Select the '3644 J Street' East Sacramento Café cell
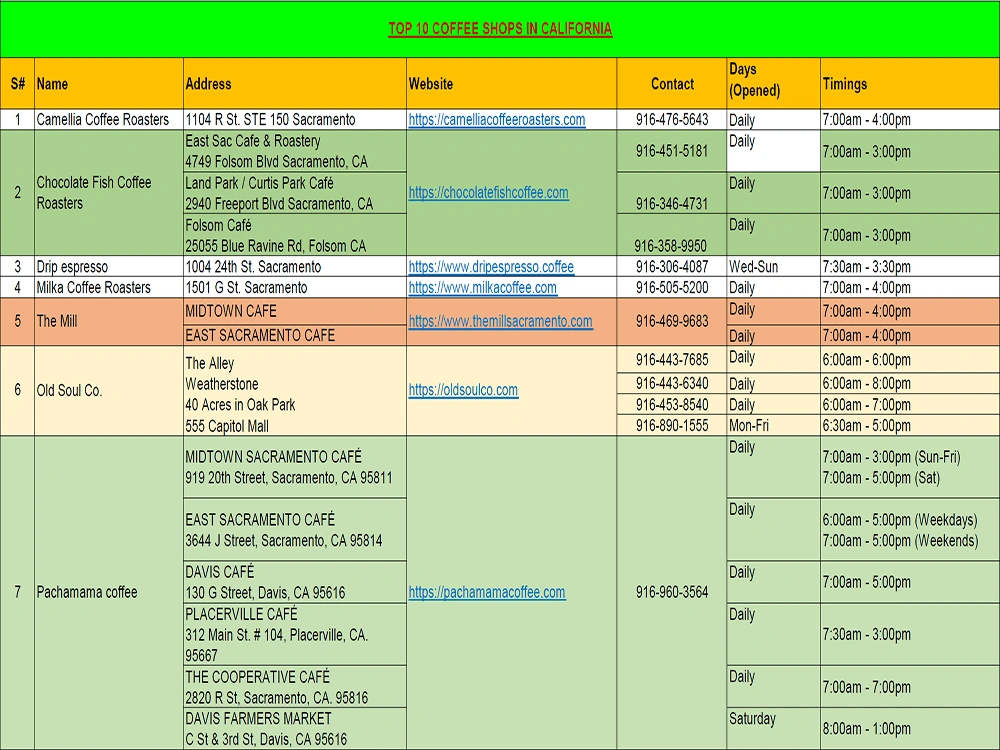Image resolution: width=1000 pixels, height=750 pixels. tap(295, 530)
